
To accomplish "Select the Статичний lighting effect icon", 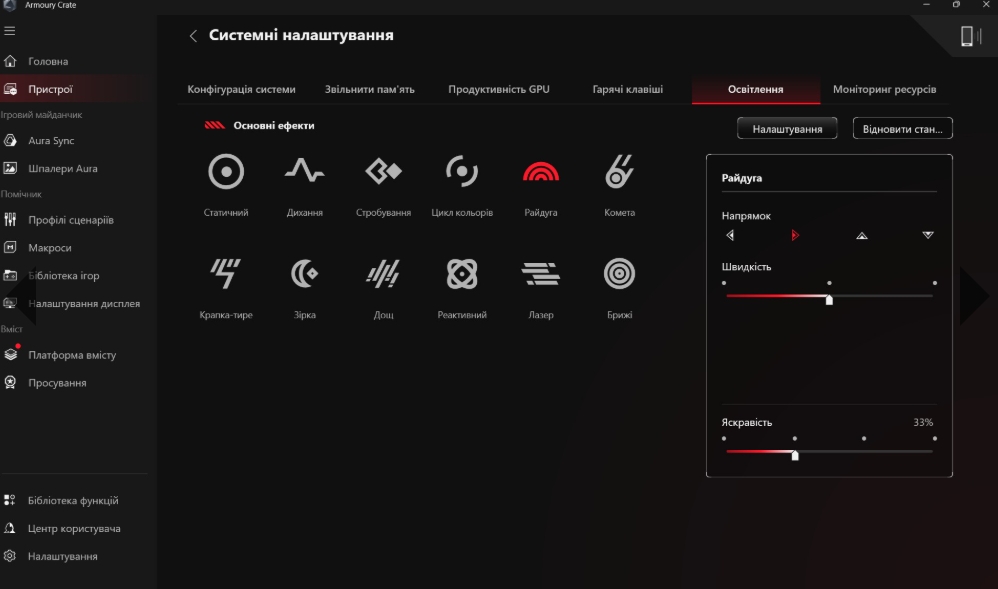I will click(x=226, y=173).
